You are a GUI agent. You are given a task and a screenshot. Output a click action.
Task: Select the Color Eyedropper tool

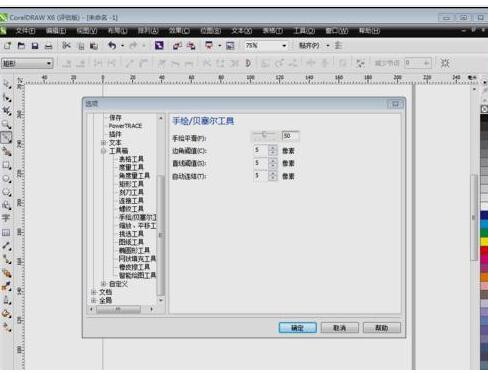point(7,286)
